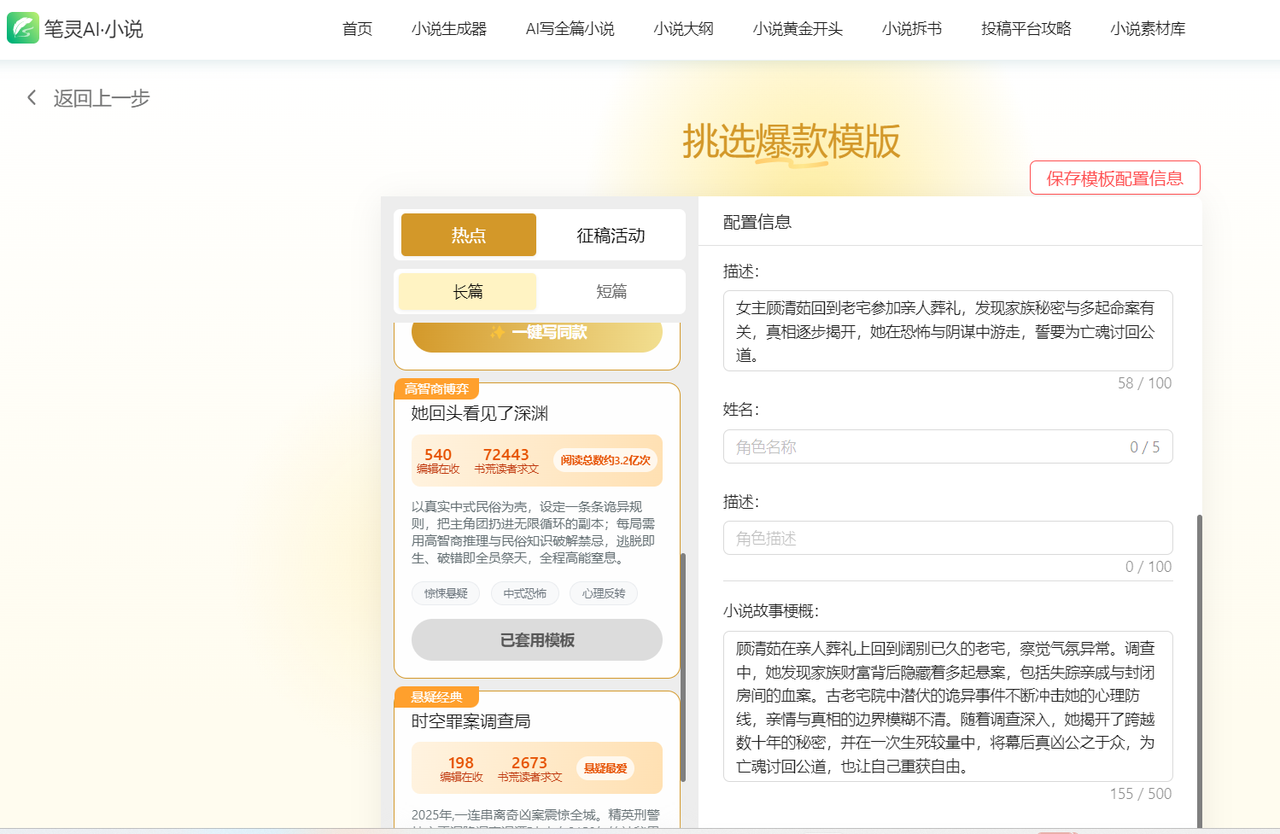Viewport: 1280px width, 834px height.
Task: Click the 挑选爆款模版 heading
Action: click(792, 142)
